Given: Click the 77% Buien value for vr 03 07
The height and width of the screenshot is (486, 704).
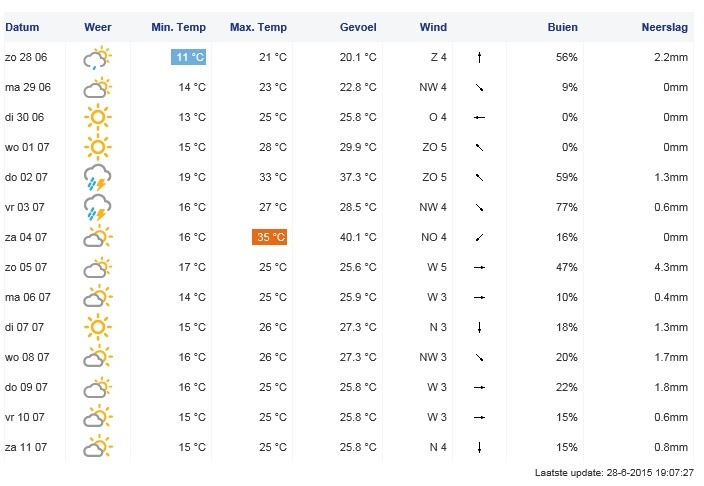Looking at the screenshot, I should (568, 208).
